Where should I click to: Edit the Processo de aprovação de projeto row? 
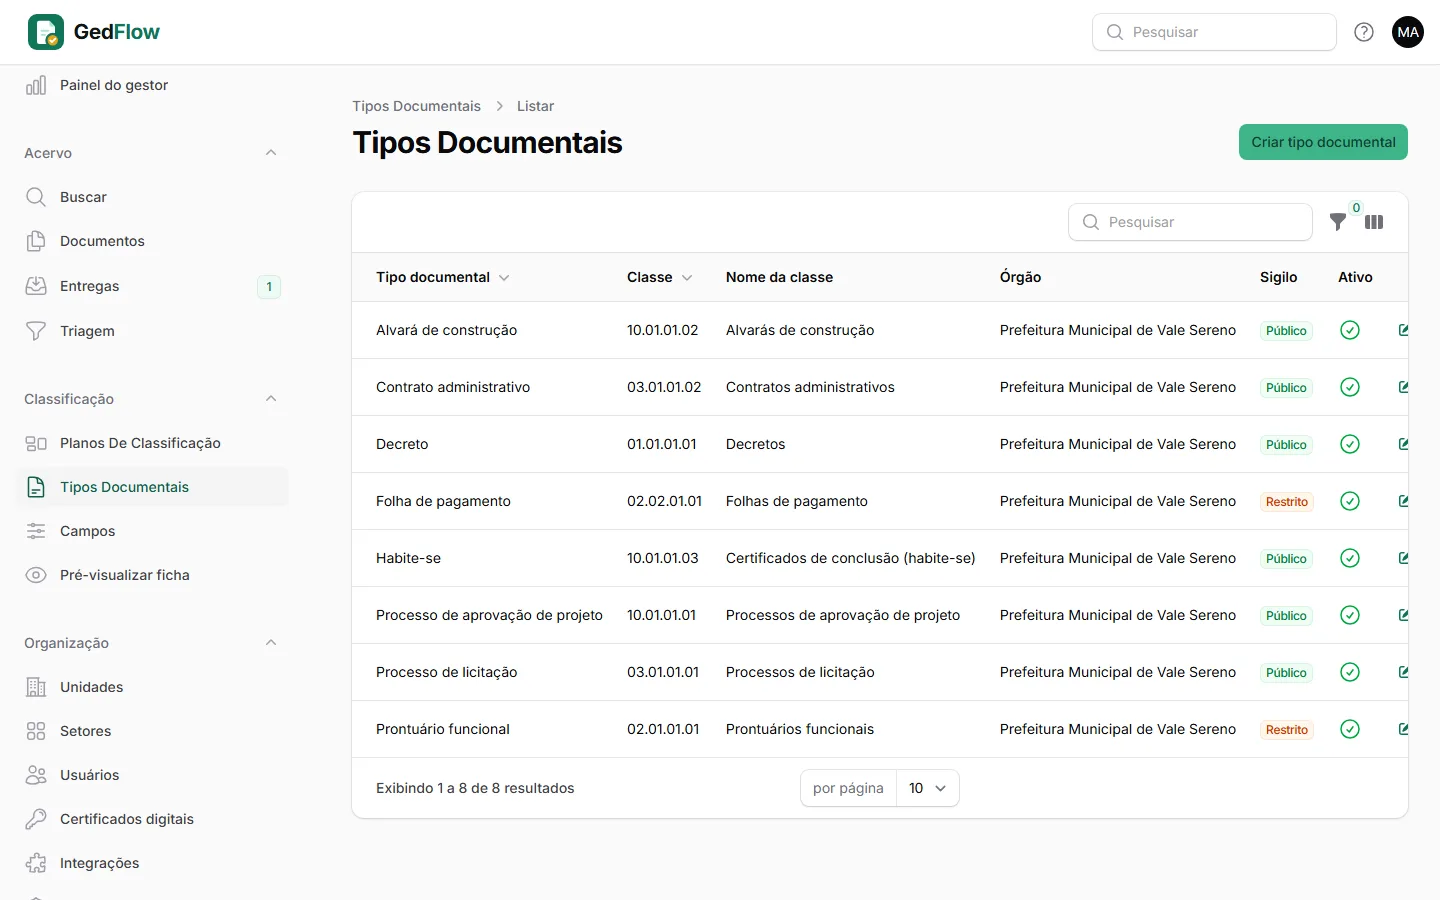tap(1403, 615)
